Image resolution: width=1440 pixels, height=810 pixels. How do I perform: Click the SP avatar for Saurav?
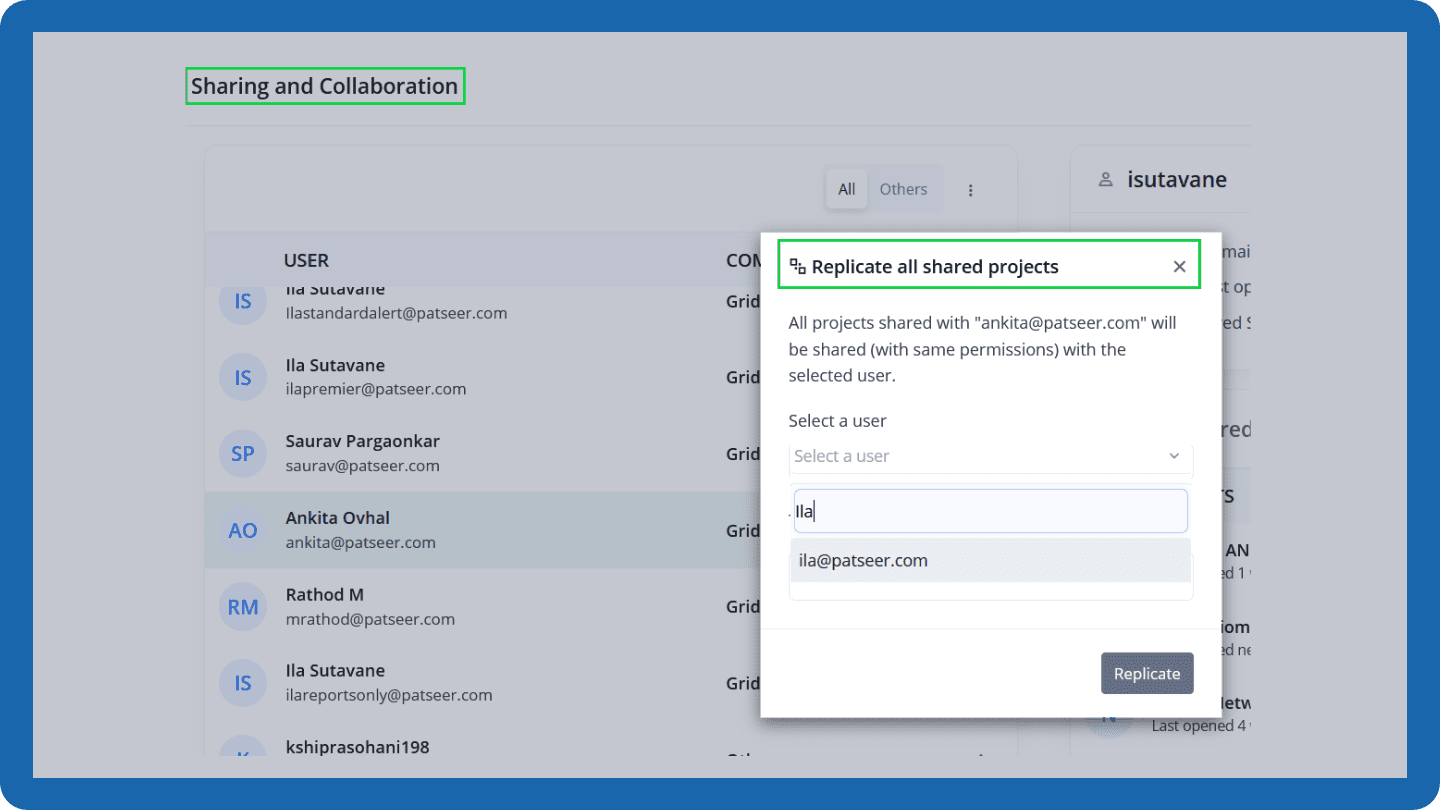pyautogui.click(x=243, y=454)
